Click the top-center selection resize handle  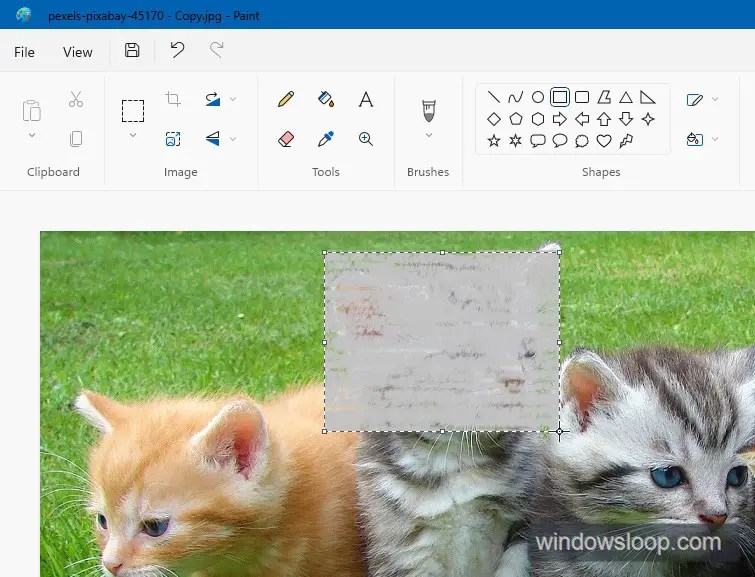(442, 252)
